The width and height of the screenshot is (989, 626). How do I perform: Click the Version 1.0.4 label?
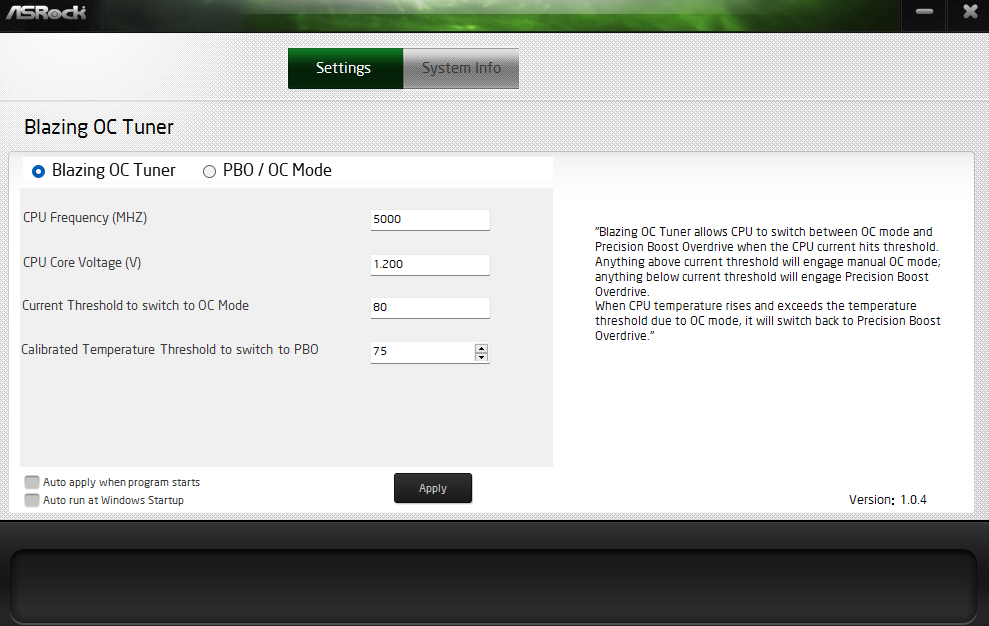tap(887, 499)
